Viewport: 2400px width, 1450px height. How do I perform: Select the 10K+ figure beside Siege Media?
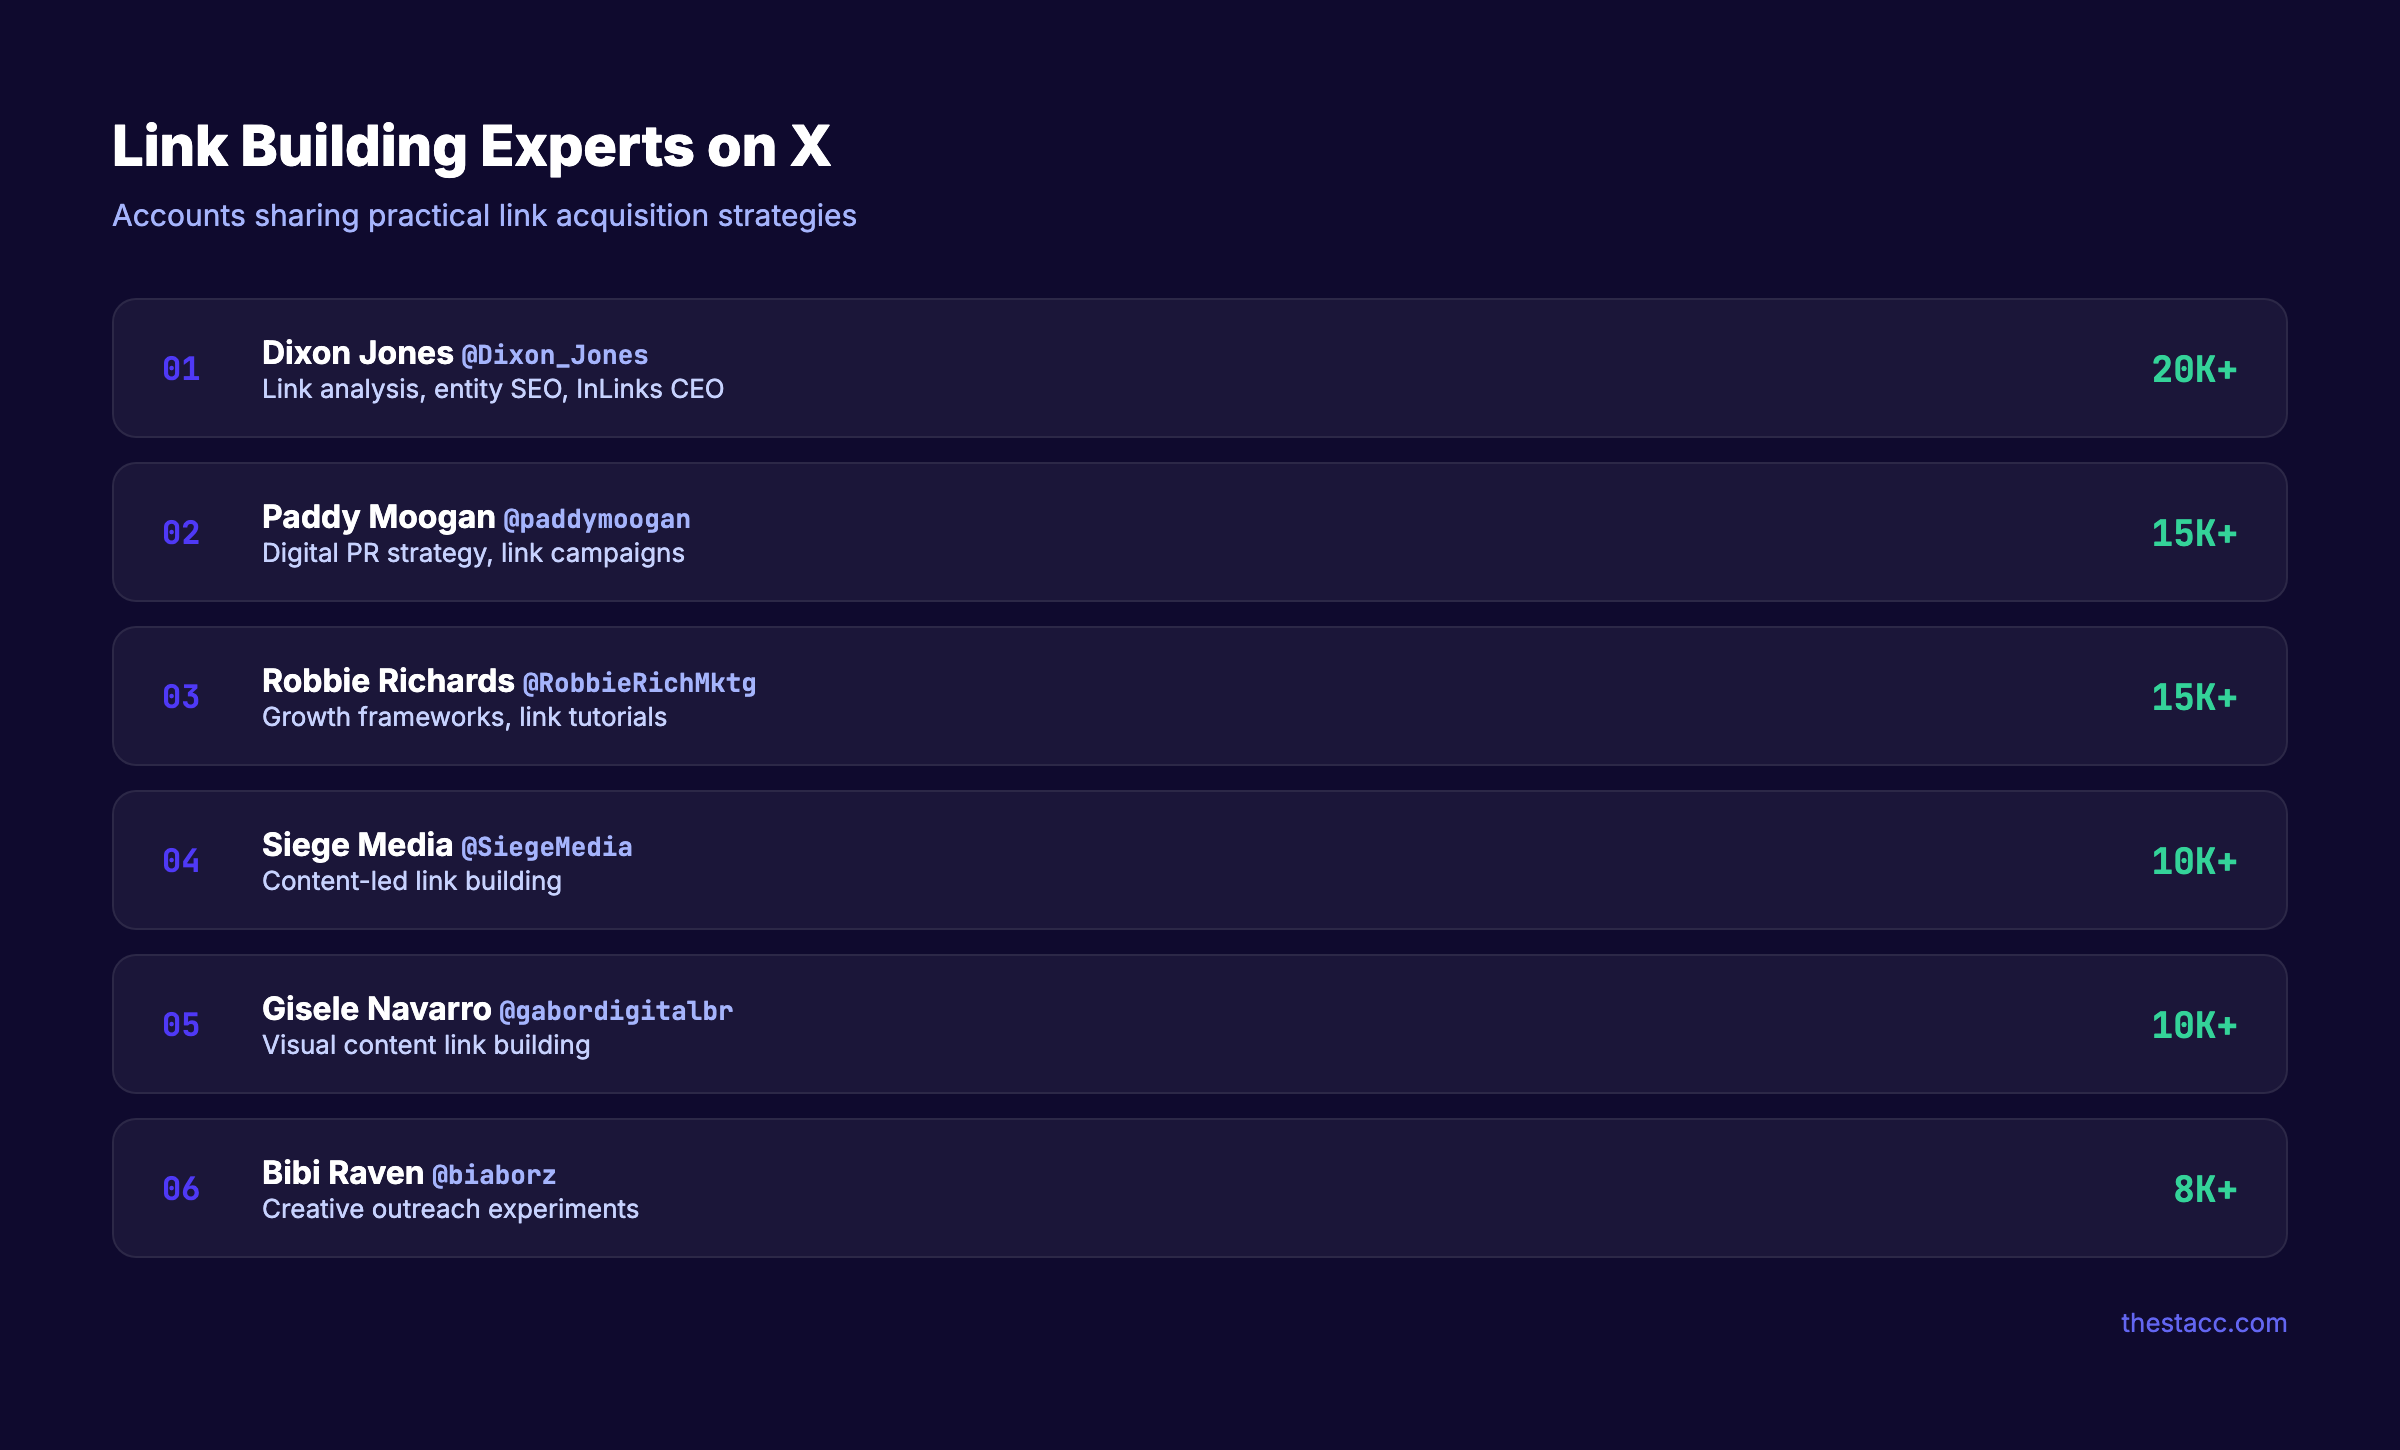pyautogui.click(x=2196, y=860)
